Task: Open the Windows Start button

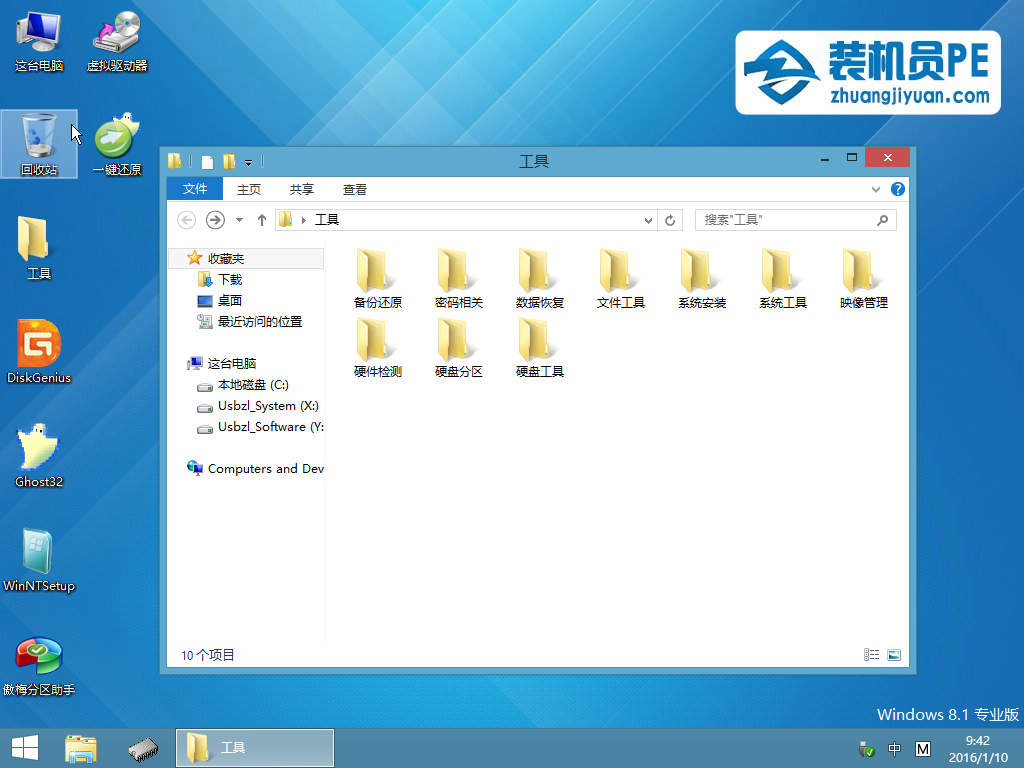Action: tap(25, 748)
